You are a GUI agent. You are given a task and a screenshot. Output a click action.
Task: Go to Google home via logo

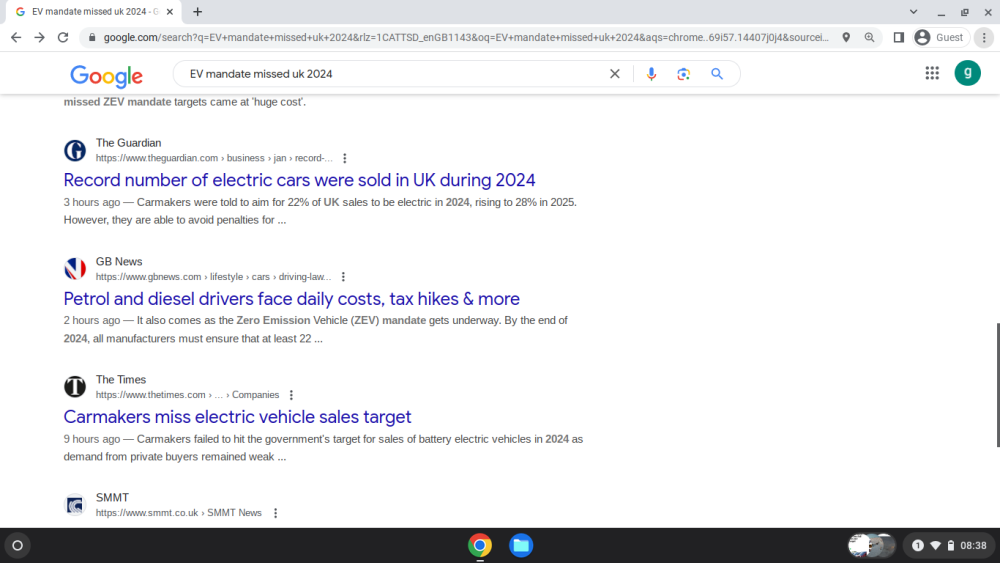(107, 75)
